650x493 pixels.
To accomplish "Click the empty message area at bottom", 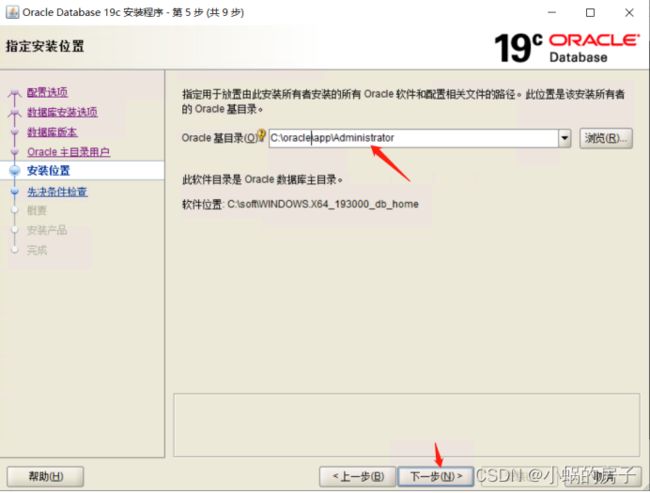I will (406, 425).
